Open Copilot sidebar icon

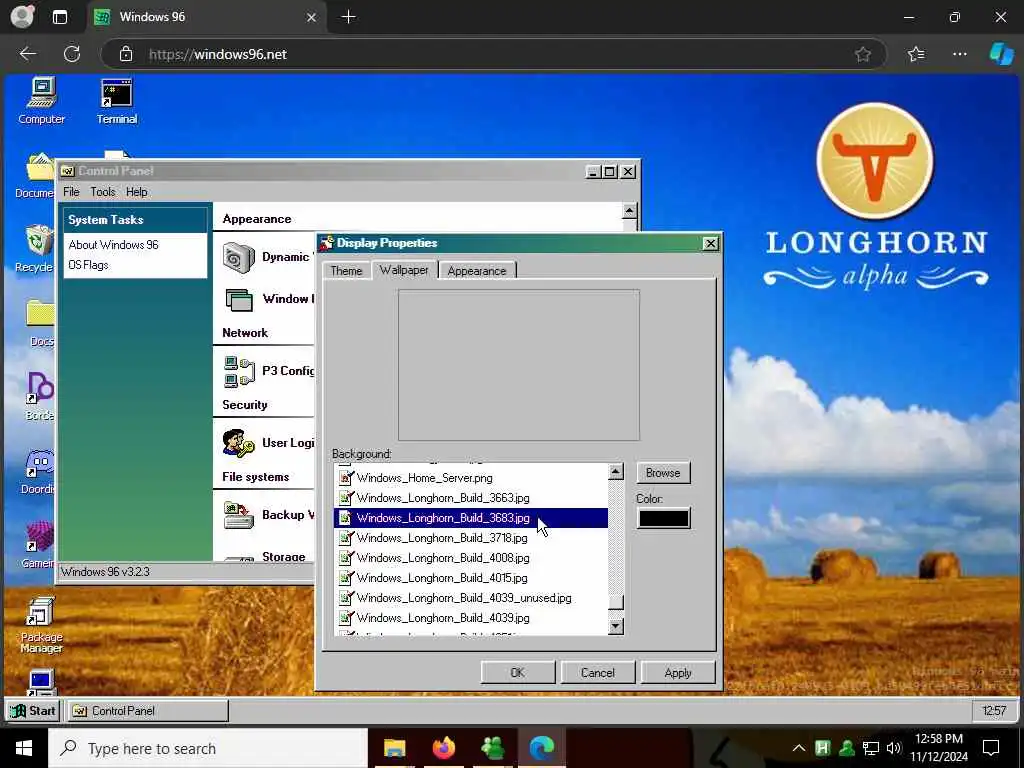click(1001, 54)
